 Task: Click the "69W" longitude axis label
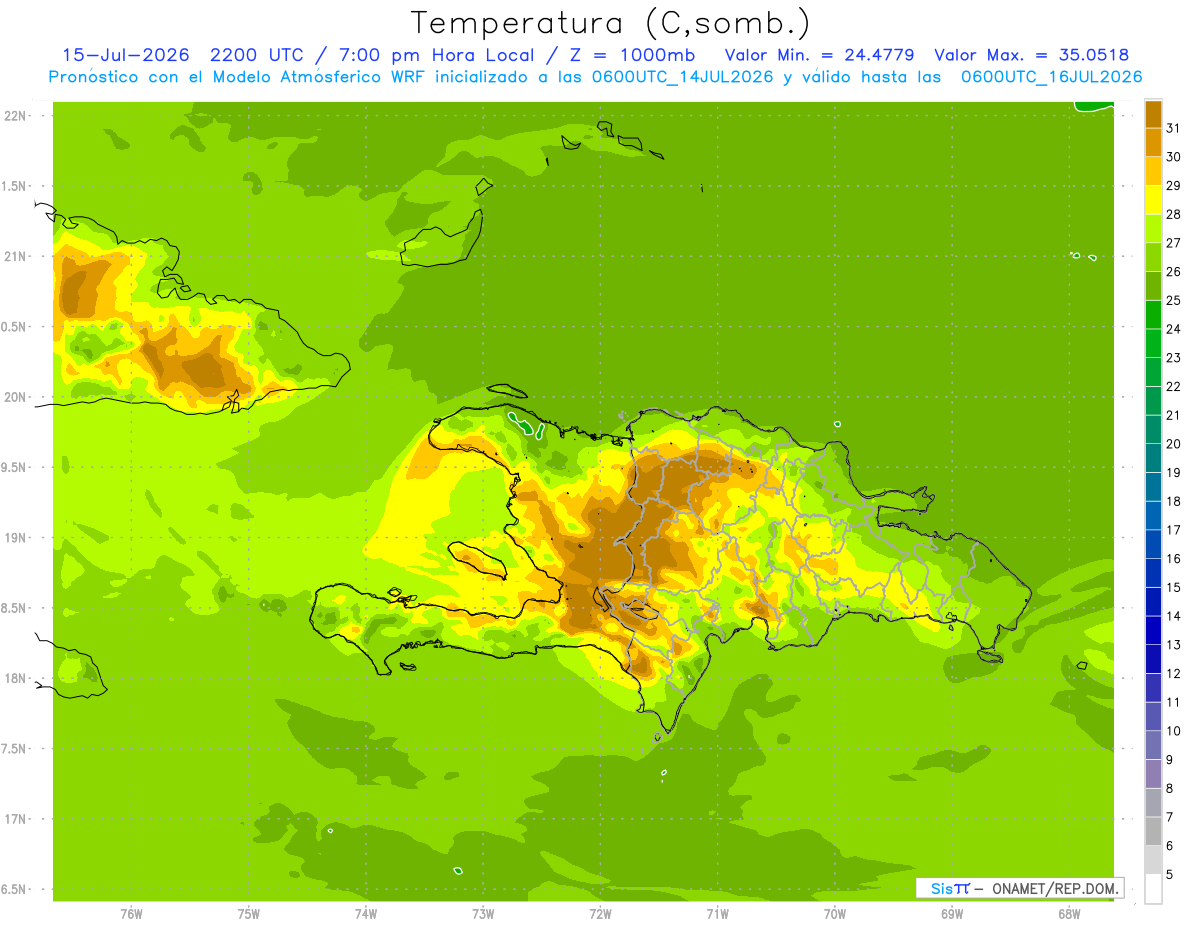click(x=952, y=914)
